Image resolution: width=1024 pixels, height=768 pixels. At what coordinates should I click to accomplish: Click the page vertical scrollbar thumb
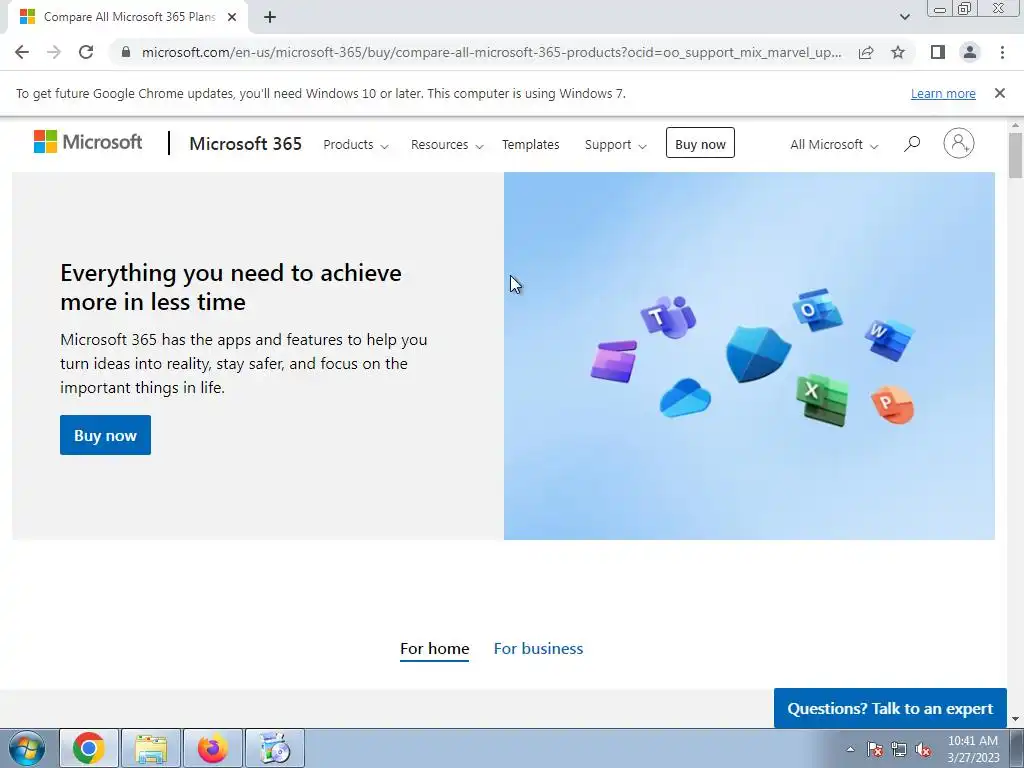(1015, 155)
